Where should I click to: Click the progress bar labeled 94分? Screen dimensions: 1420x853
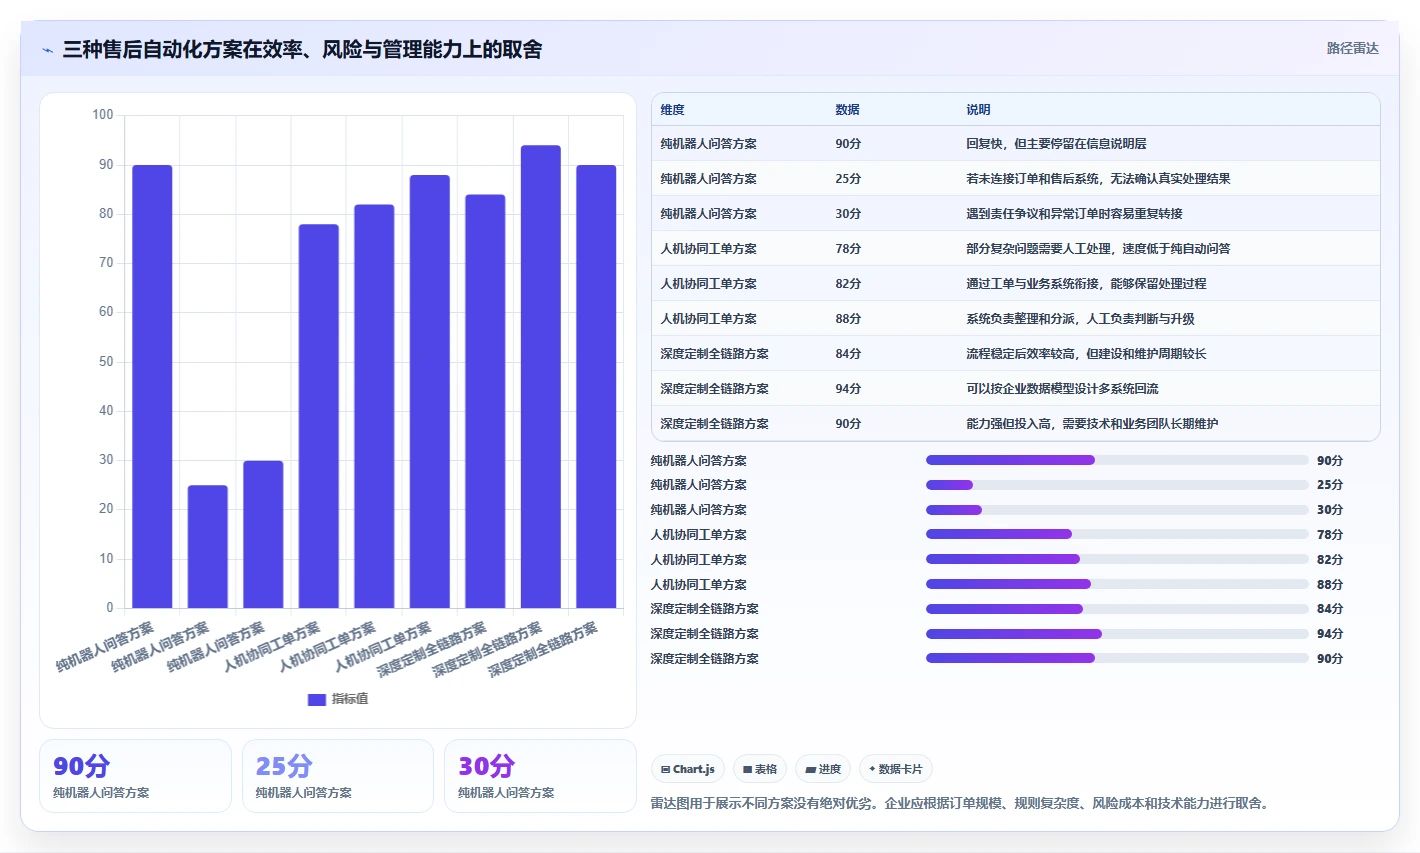[1117, 633]
